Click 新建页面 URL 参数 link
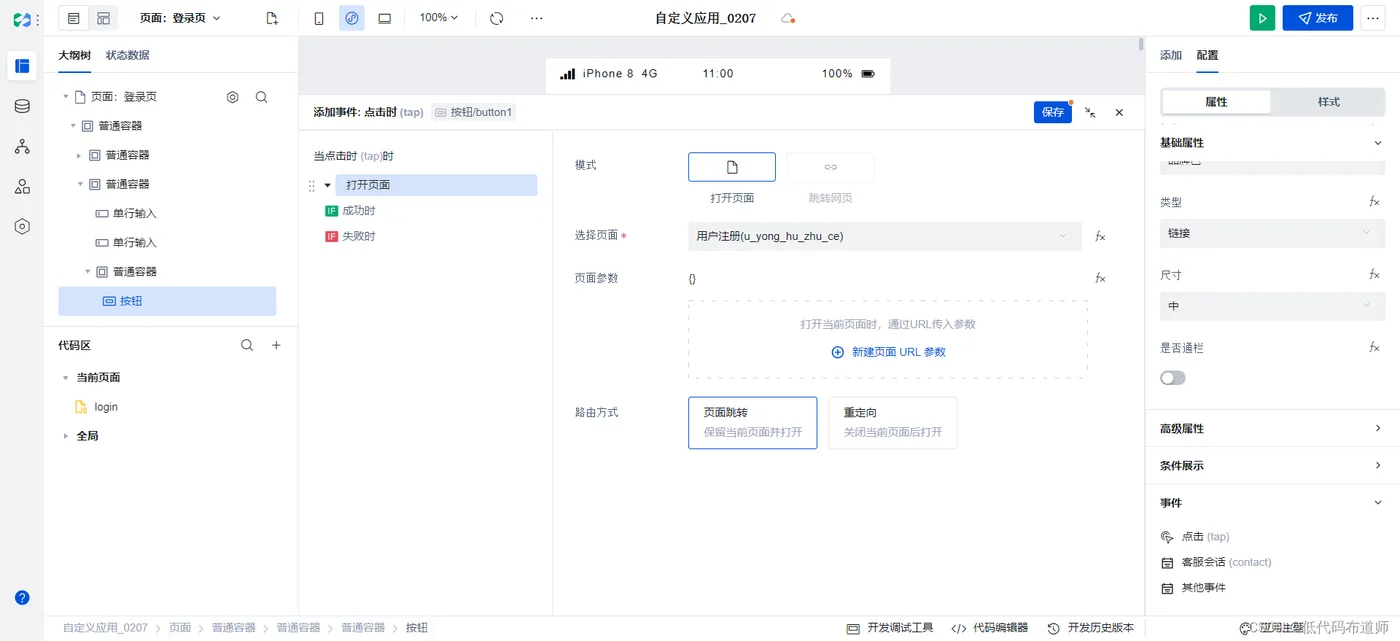 [x=889, y=352]
